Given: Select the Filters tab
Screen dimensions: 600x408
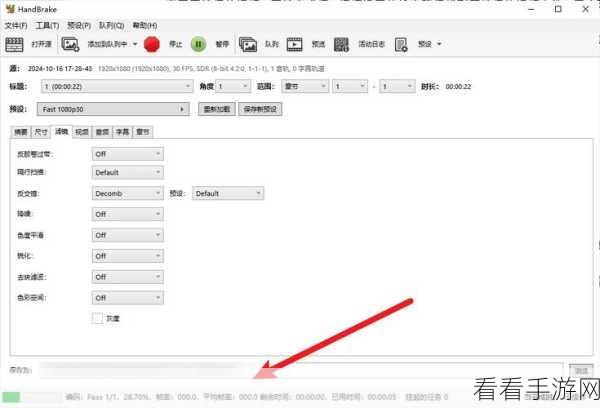Looking at the screenshot, I should coord(61,131).
